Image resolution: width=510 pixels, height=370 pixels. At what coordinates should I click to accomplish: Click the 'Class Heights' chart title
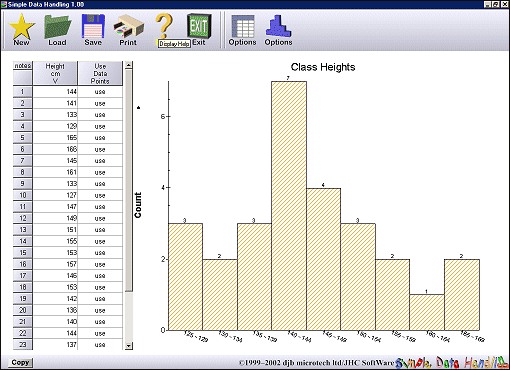pos(323,67)
